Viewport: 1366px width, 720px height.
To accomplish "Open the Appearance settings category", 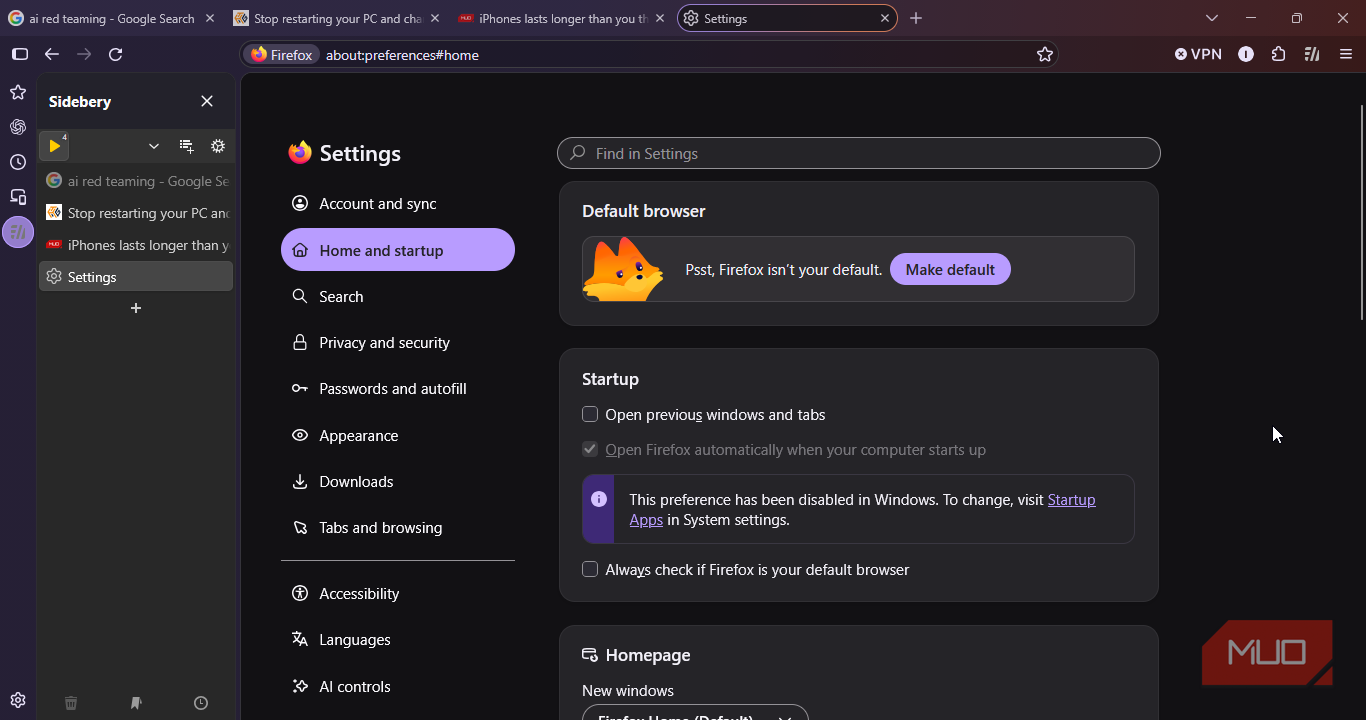I will (398, 435).
